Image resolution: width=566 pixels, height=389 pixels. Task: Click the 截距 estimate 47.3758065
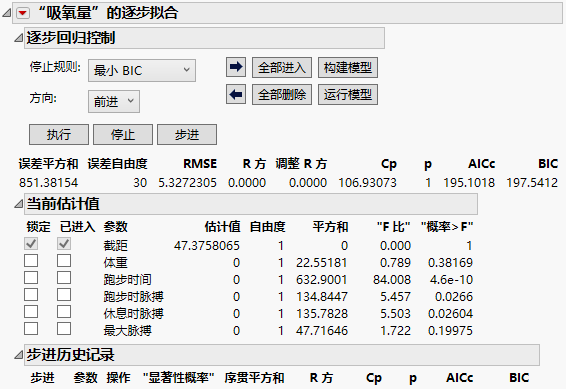tap(207, 246)
